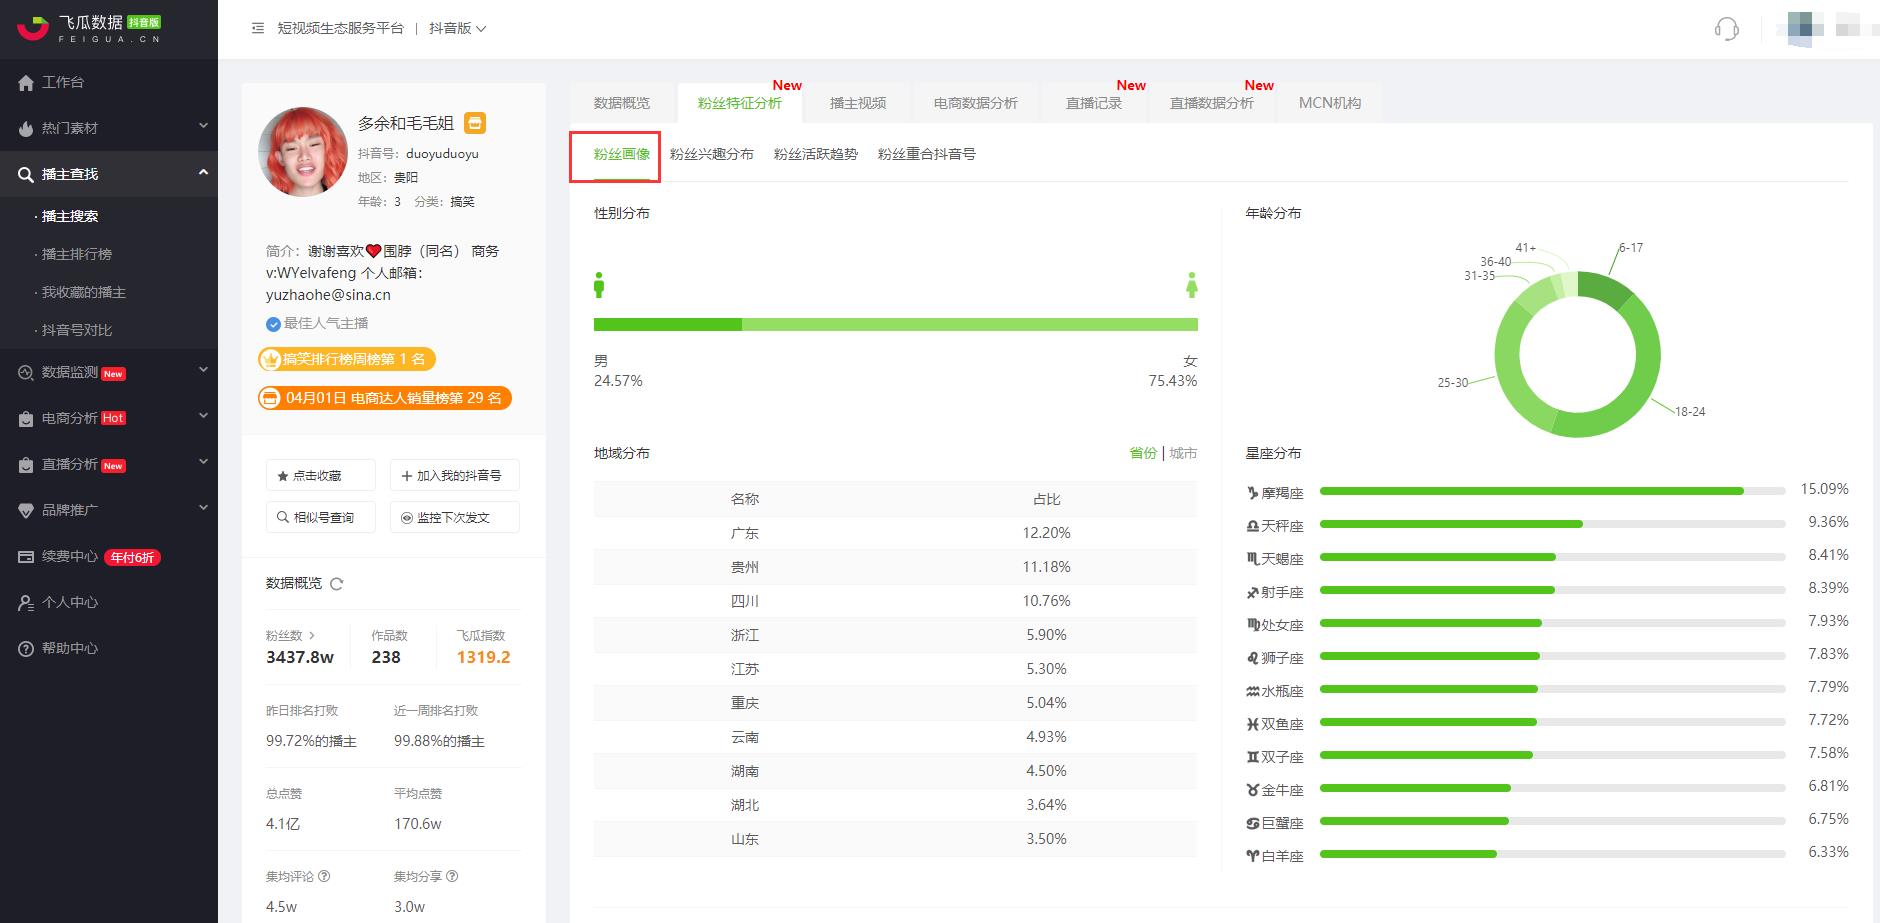1880x923 pixels.
Task: Click the male figure gender icon
Action: [x=599, y=285]
